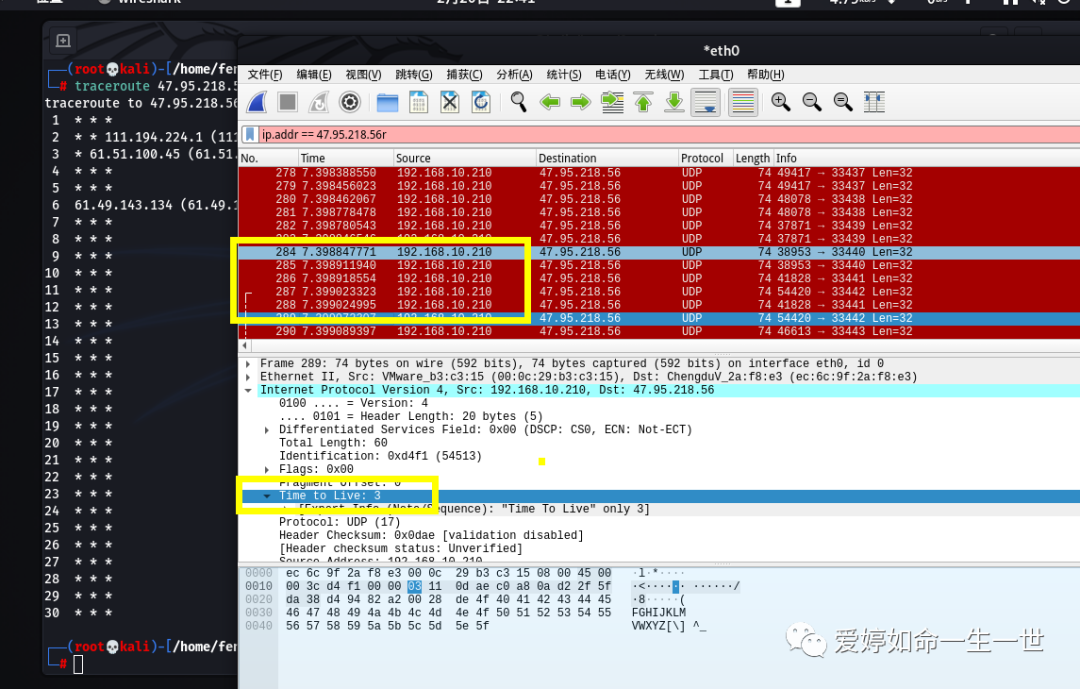Sort by the Info column header
The height and width of the screenshot is (689, 1080).
(x=926, y=158)
